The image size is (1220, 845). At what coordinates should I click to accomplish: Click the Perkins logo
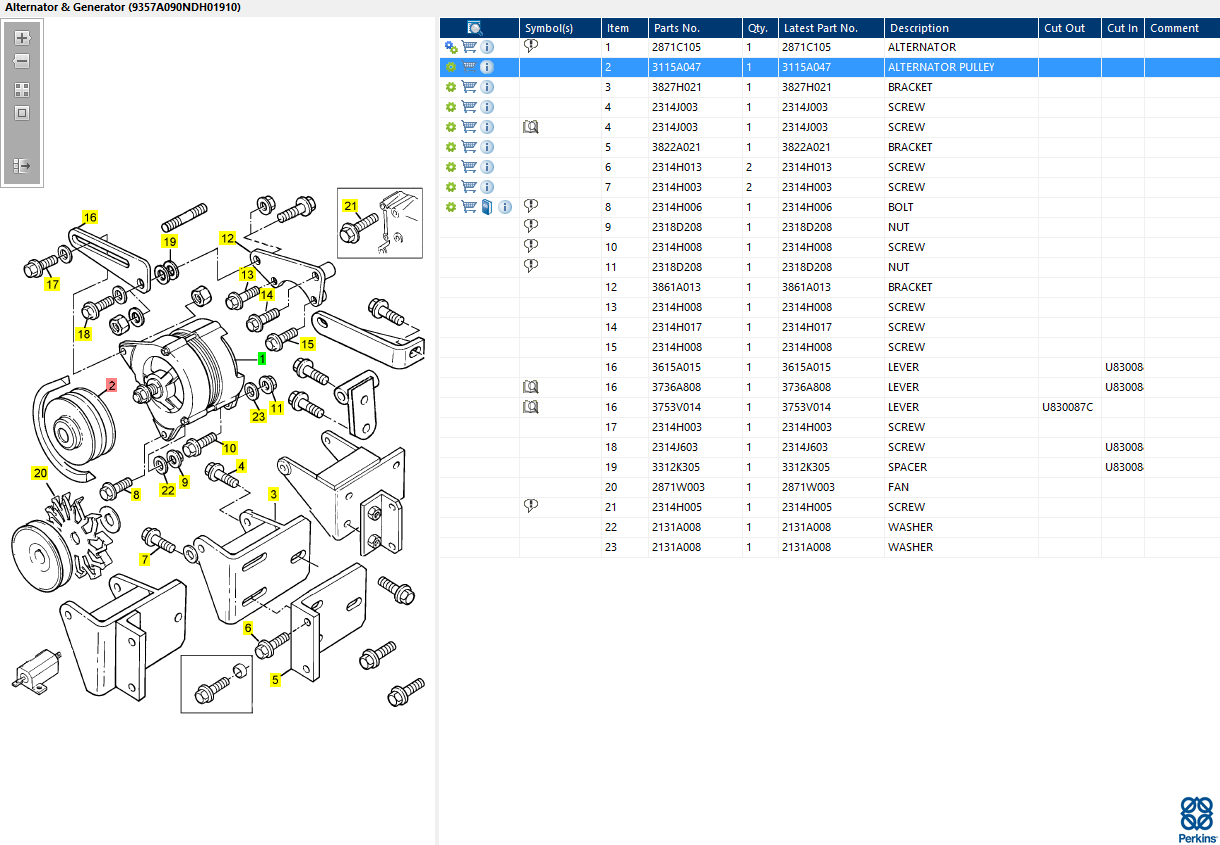click(1197, 820)
